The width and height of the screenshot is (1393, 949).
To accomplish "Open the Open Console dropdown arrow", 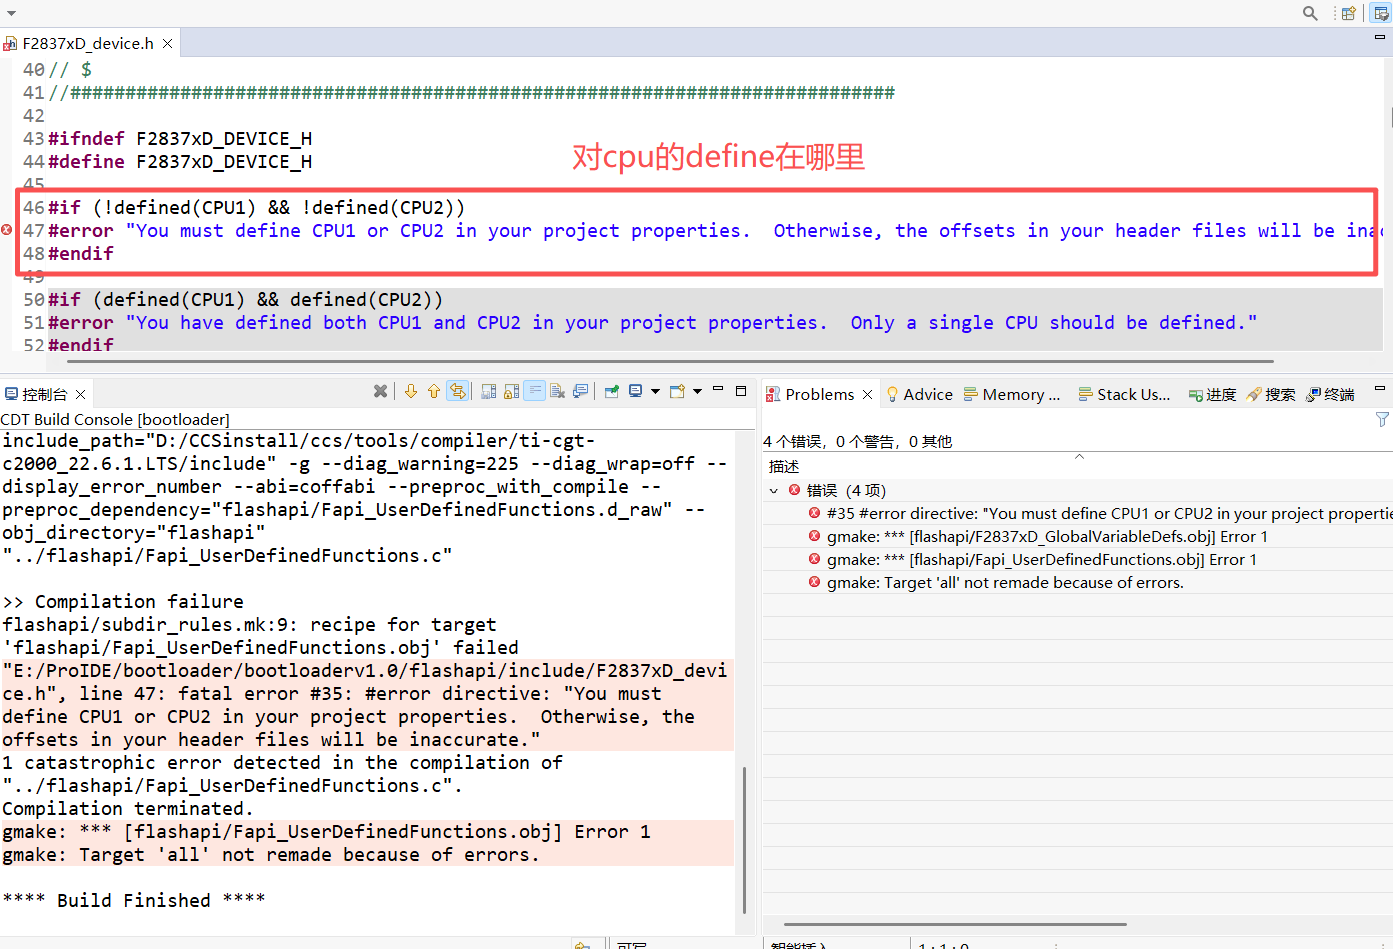I will [697, 391].
